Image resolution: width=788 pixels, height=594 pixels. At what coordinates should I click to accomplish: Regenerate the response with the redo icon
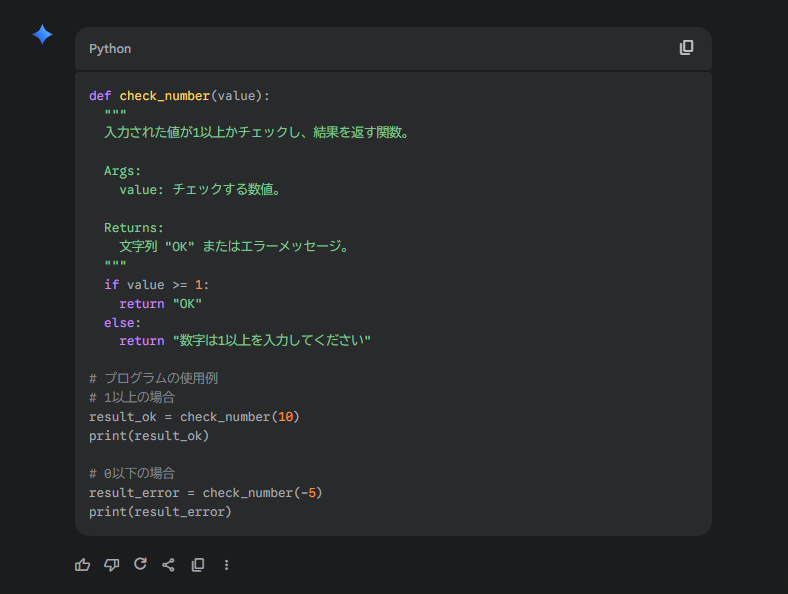tap(140, 564)
